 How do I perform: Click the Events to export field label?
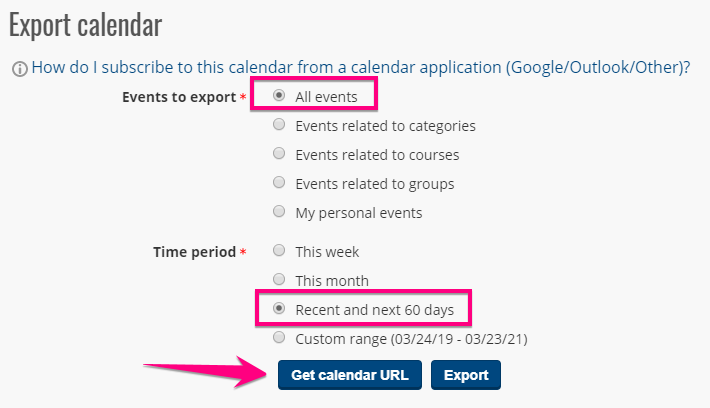(178, 98)
